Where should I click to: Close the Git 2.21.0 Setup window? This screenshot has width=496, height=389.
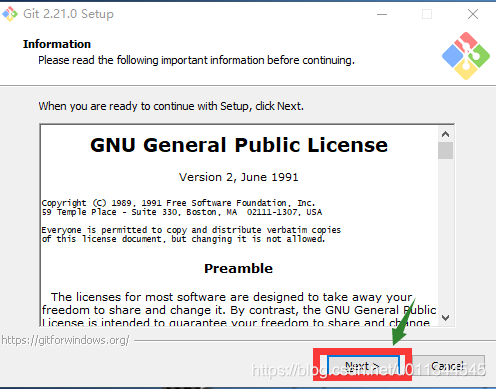pyautogui.click(x=473, y=14)
